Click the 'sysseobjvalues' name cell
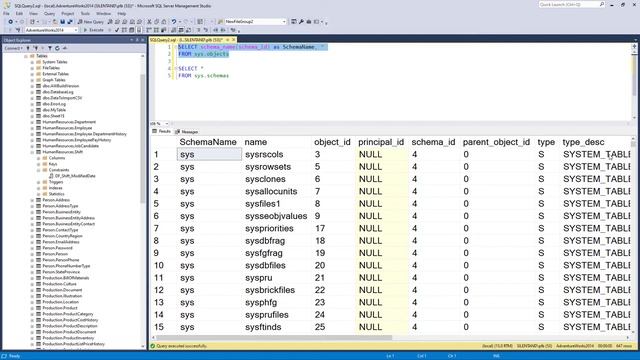 tap(277, 216)
